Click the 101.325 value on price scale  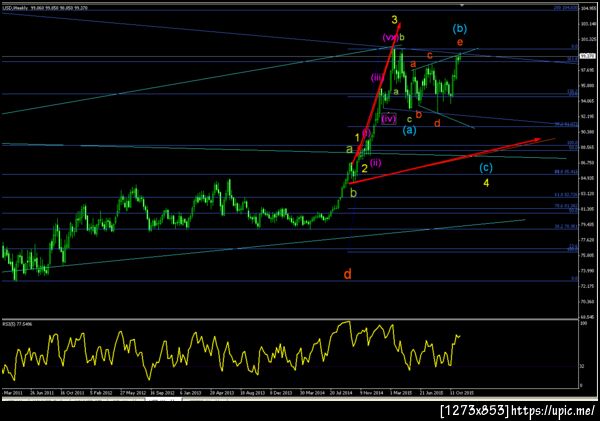[x=588, y=39]
